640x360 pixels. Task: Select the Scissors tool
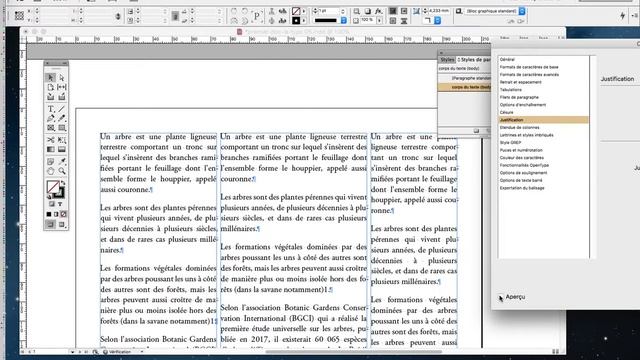coord(51,140)
